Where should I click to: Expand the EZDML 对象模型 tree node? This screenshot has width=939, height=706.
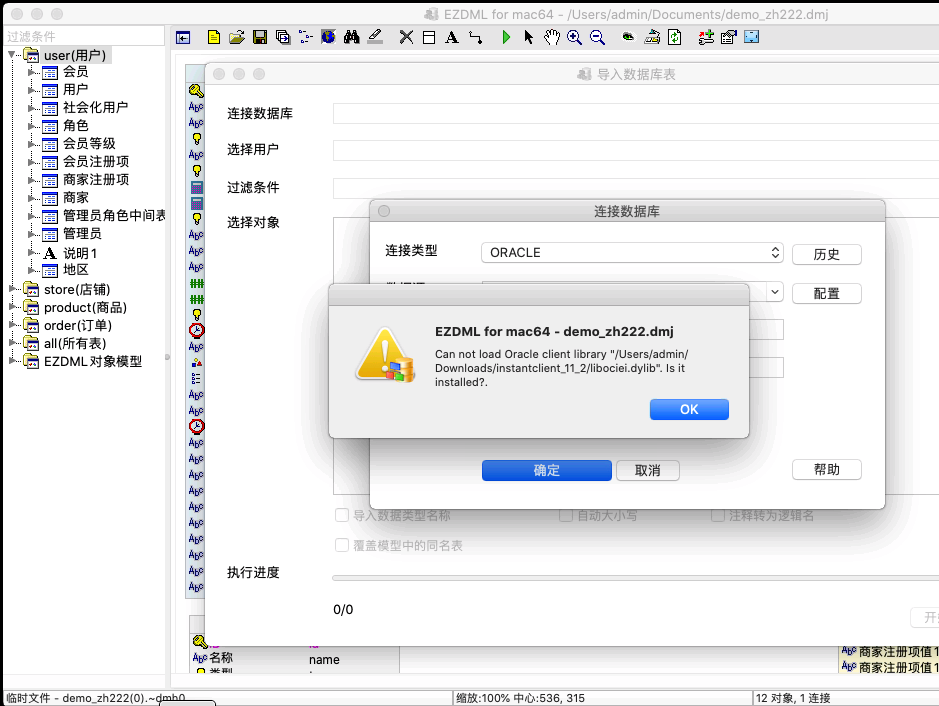(x=12, y=361)
